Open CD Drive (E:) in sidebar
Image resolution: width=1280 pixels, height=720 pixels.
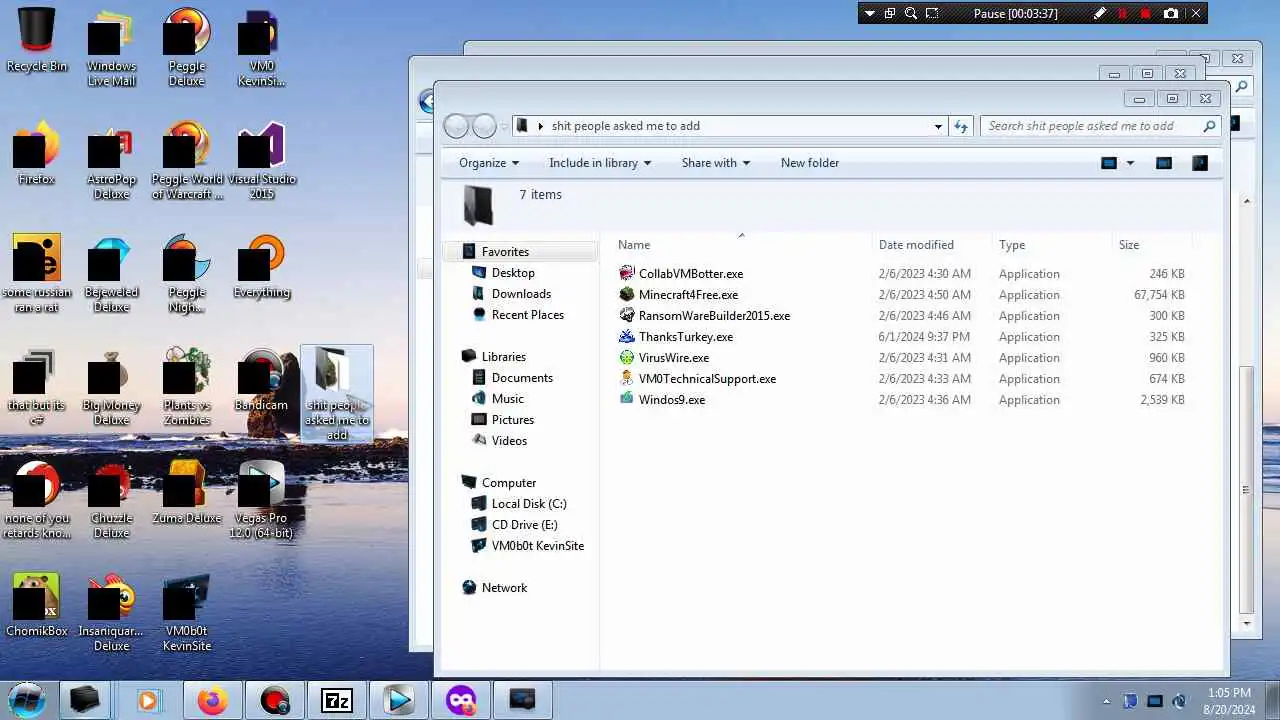[x=514, y=525]
